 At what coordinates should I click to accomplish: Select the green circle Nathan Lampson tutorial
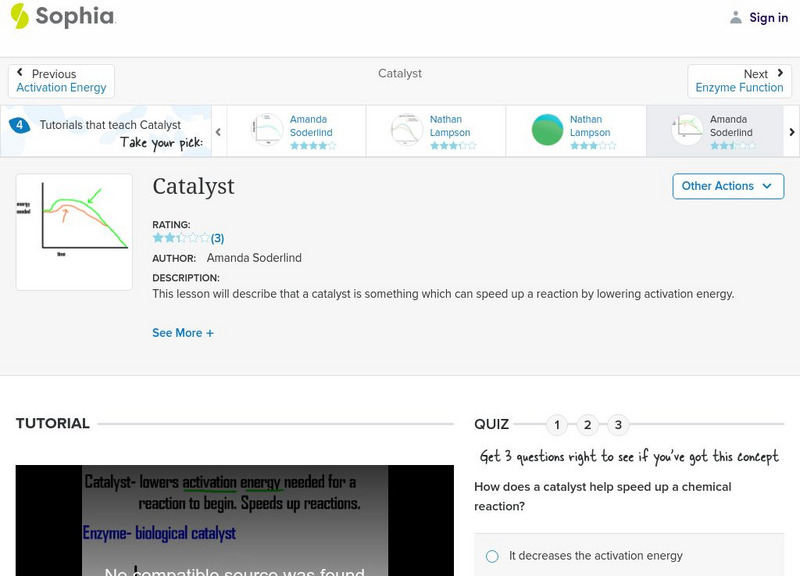547,131
